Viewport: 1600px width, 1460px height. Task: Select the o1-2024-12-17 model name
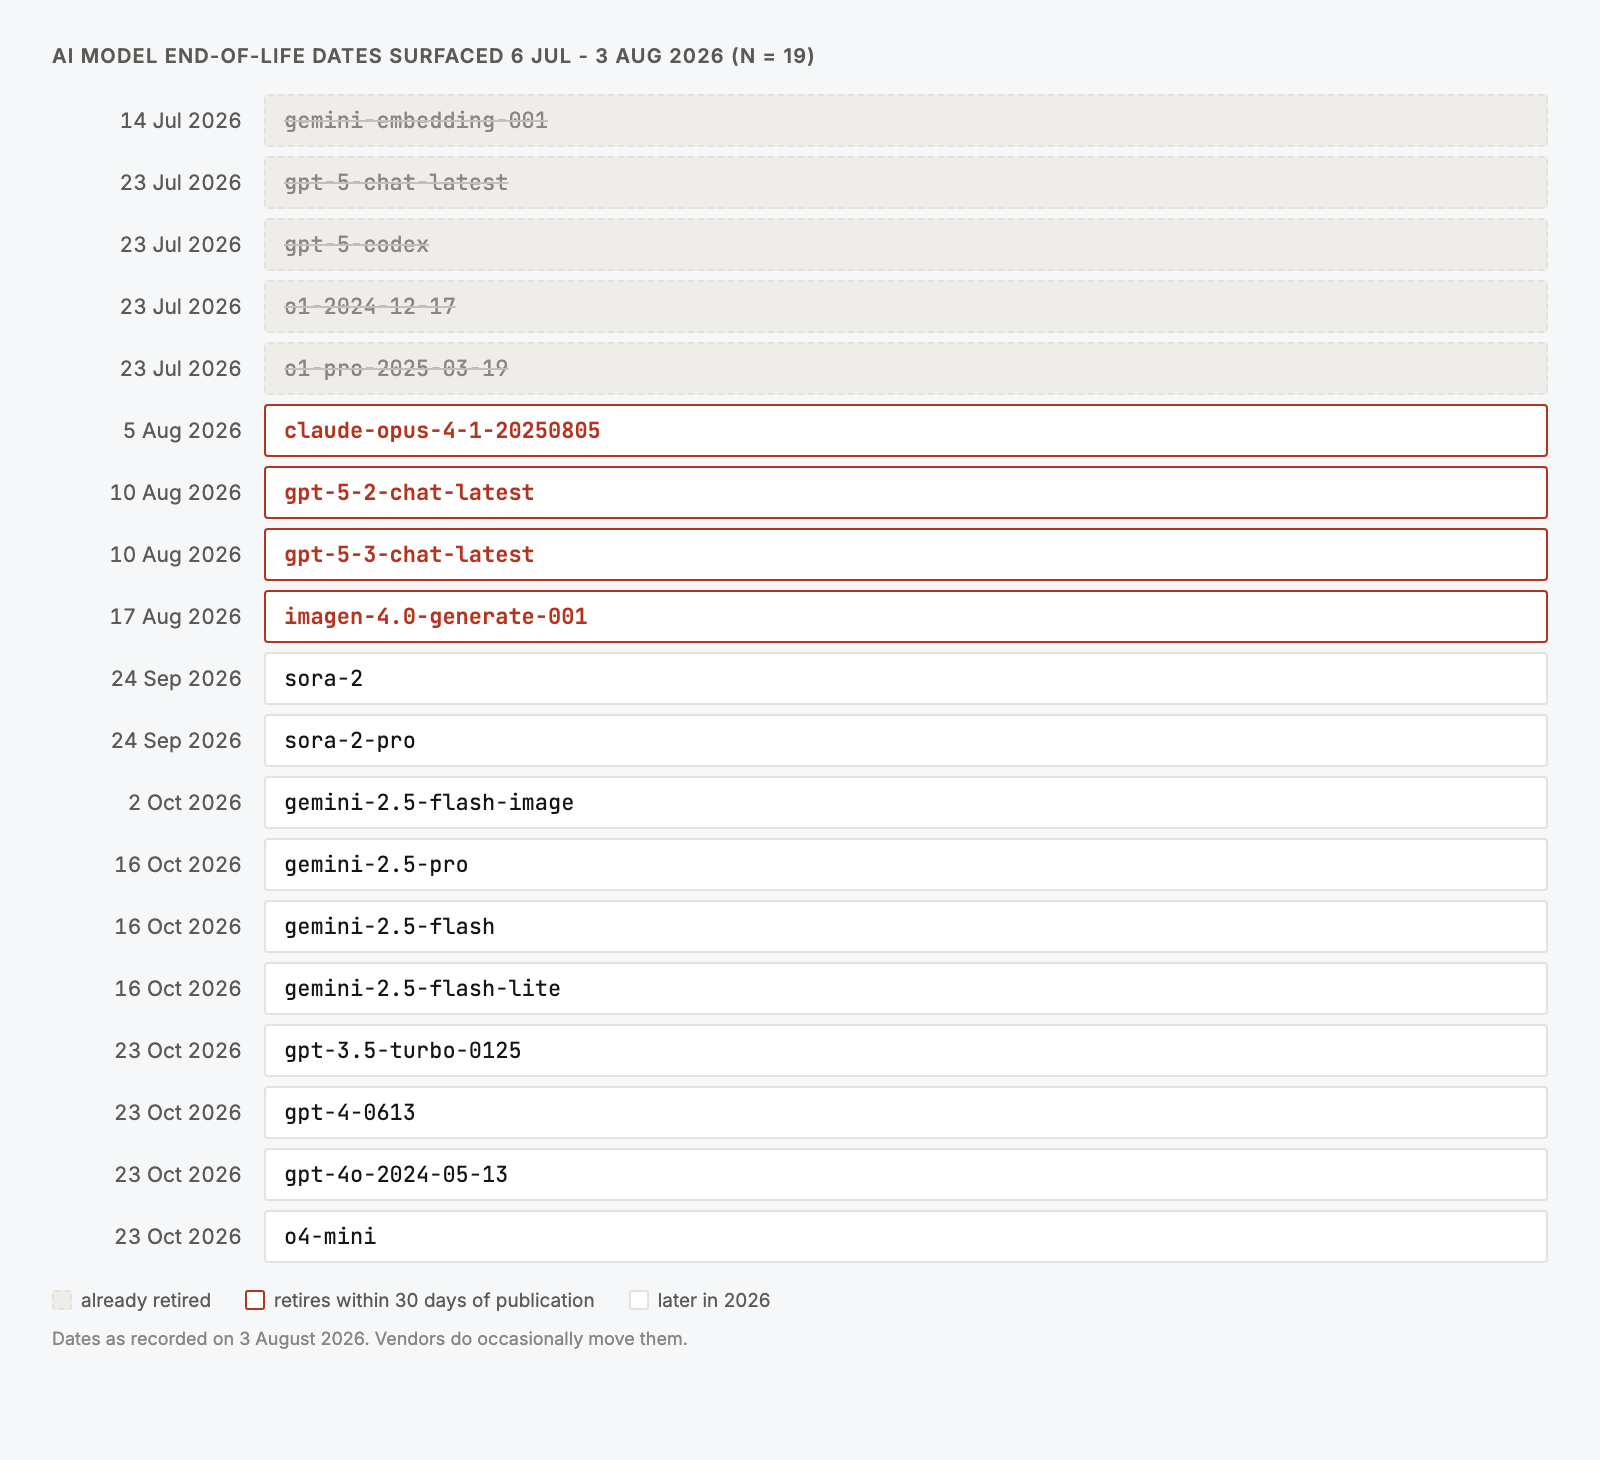[x=370, y=307]
